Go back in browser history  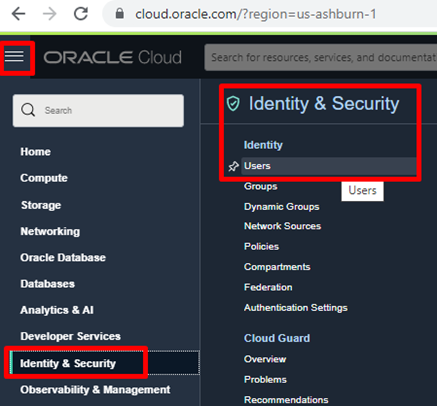18,14
